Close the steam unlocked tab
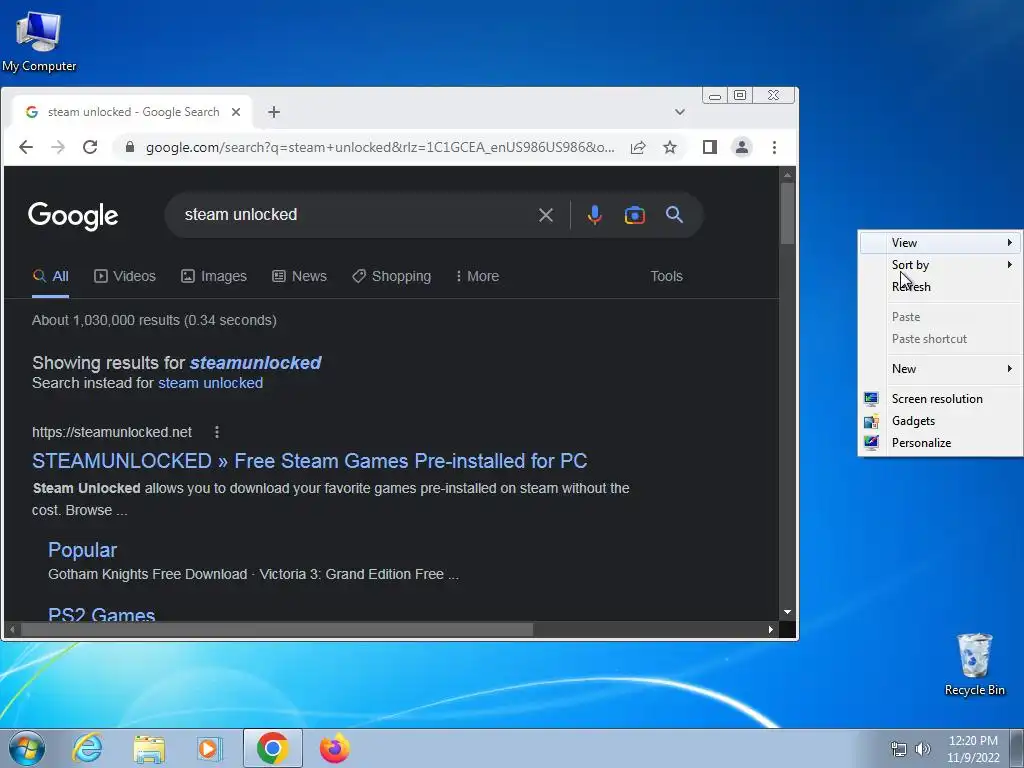The height and width of the screenshot is (768, 1024). 236,112
